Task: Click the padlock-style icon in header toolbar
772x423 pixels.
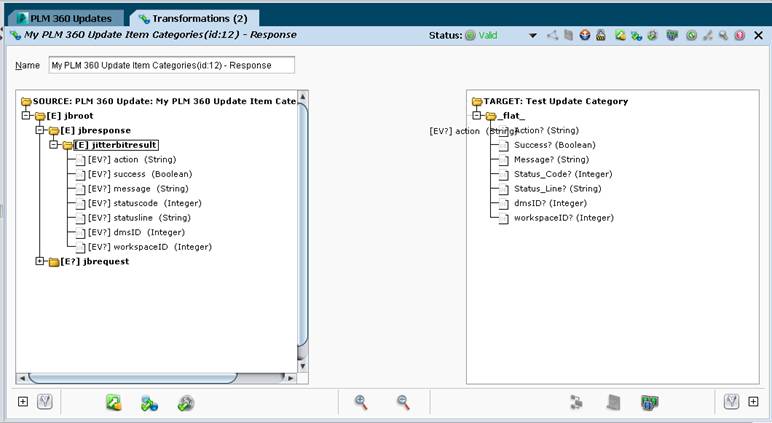Action: coord(601,35)
